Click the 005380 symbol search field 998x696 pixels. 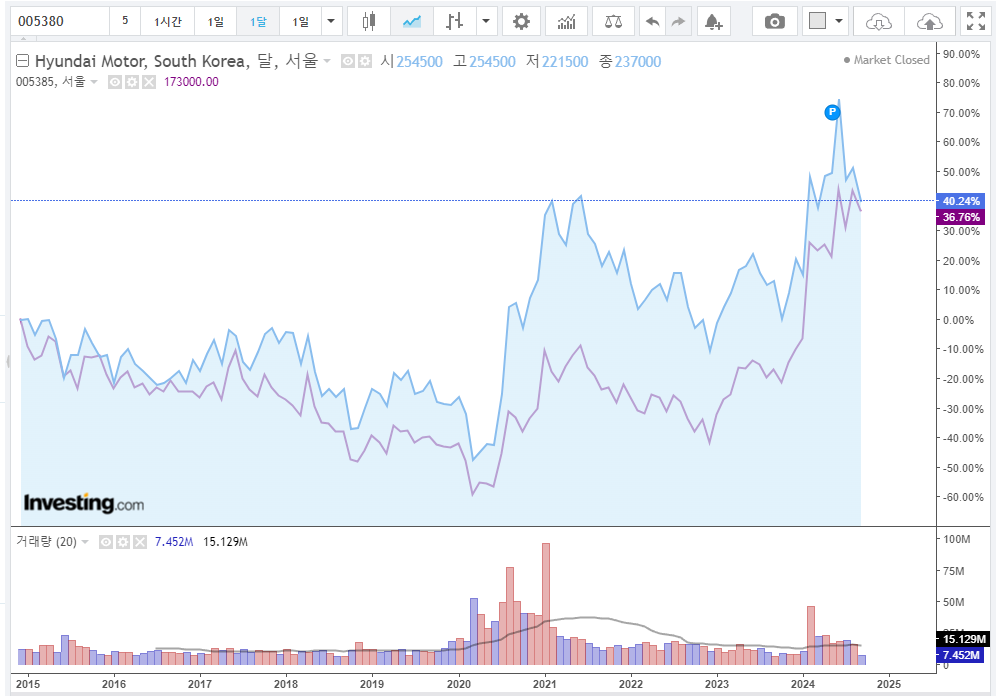(x=60, y=22)
